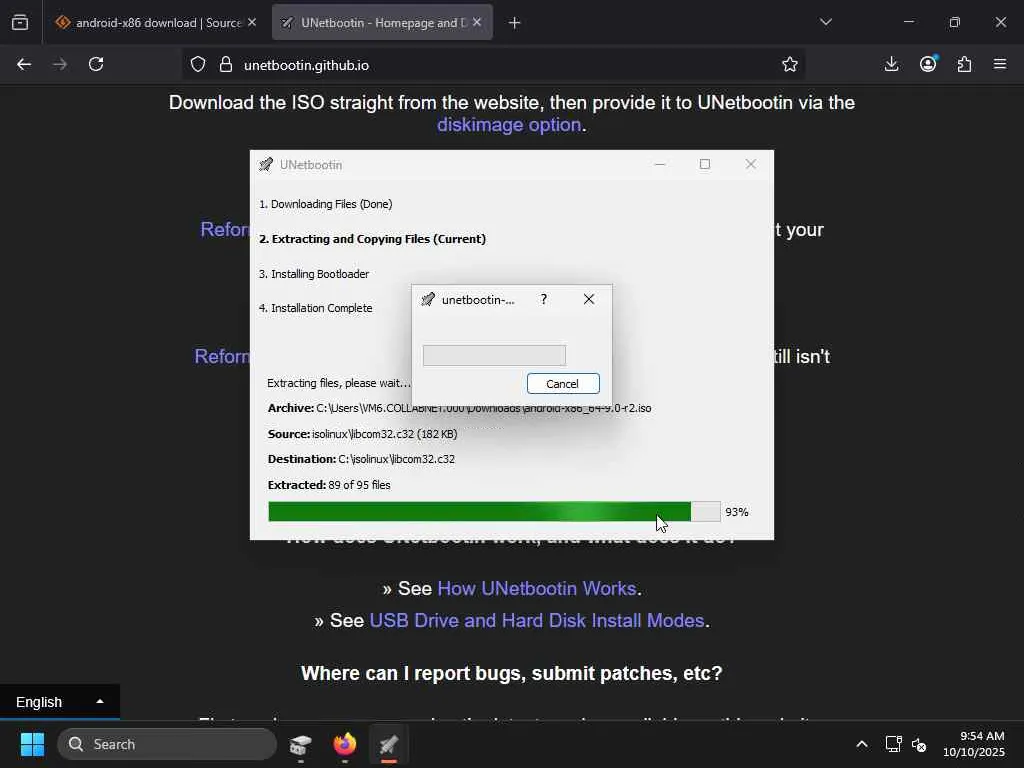The image size is (1024, 768).
Task: Click the Destination C:\isolinux\libcom32.c32 text
Action: tap(361, 459)
